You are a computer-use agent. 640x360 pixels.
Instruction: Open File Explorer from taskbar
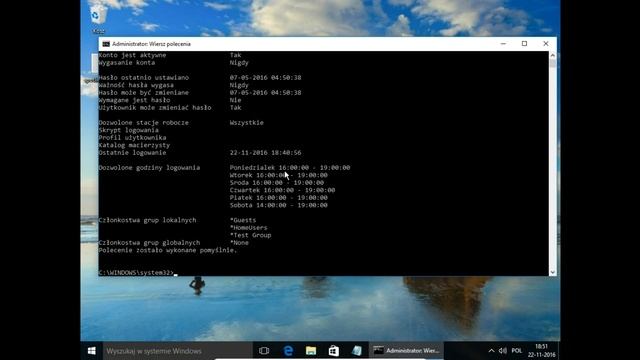(311, 351)
